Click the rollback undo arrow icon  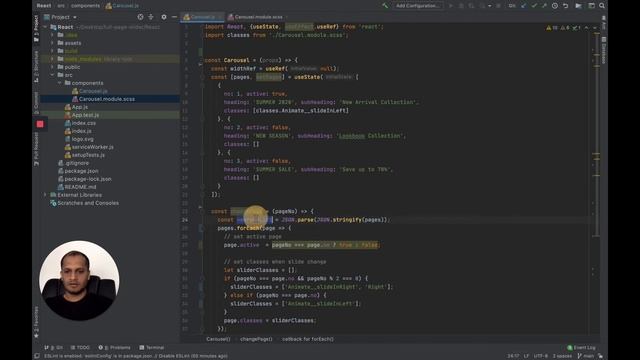tap(565, 6)
